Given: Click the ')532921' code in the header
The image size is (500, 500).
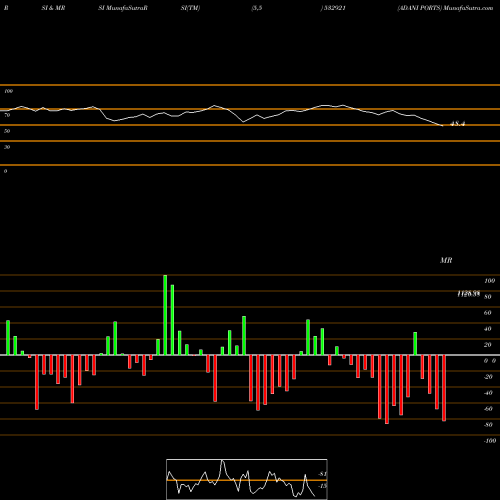Looking at the screenshot, I should pos(333,8).
